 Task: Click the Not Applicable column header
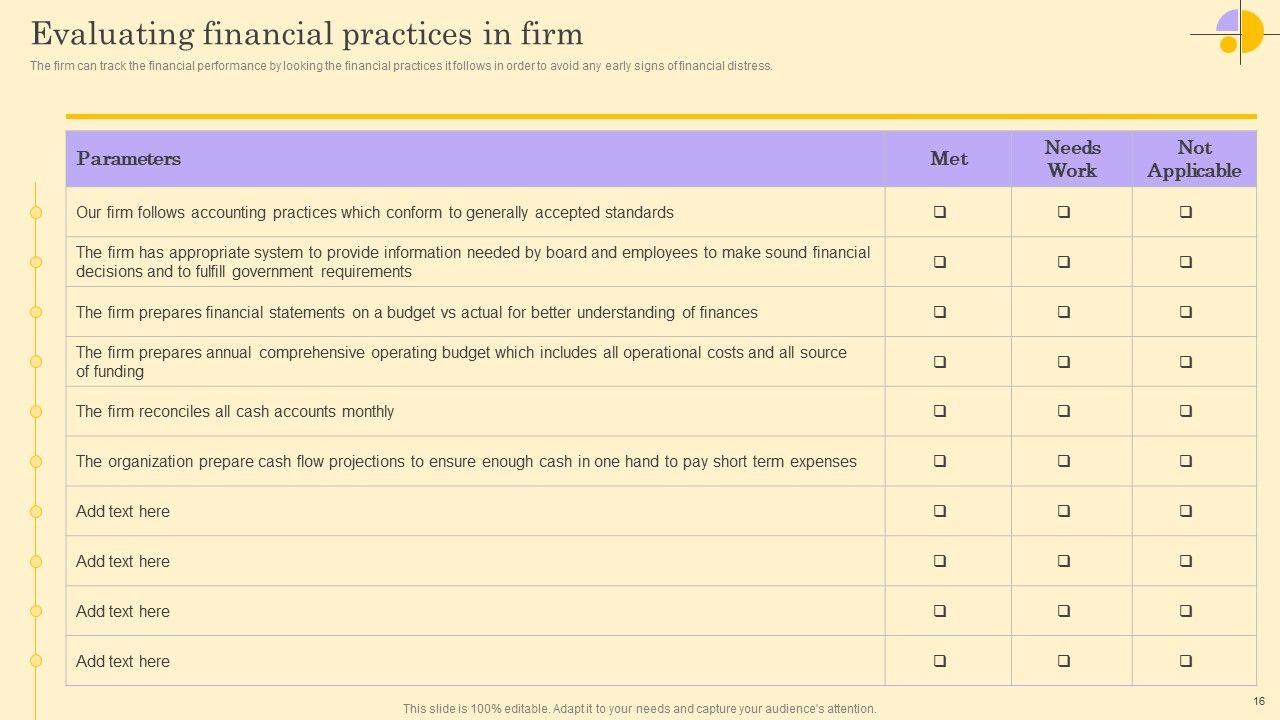coord(1194,159)
